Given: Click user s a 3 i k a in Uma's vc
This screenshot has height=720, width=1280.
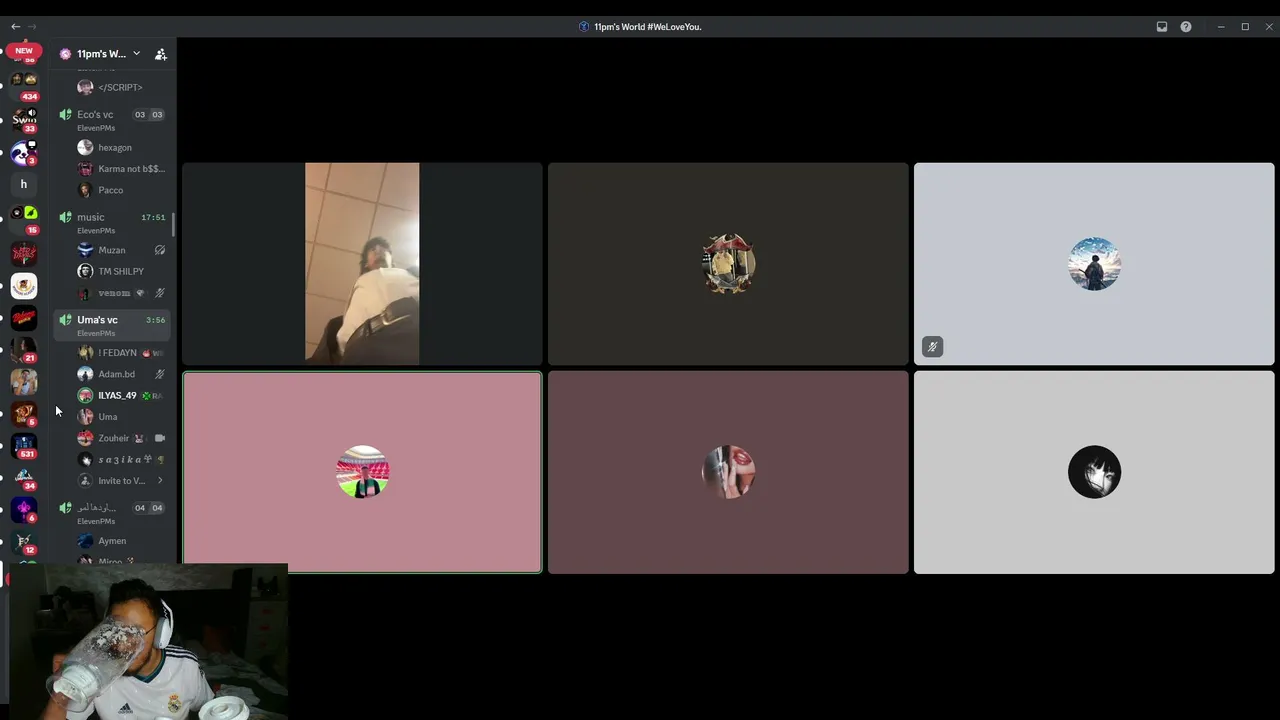Looking at the screenshot, I should [x=120, y=460].
